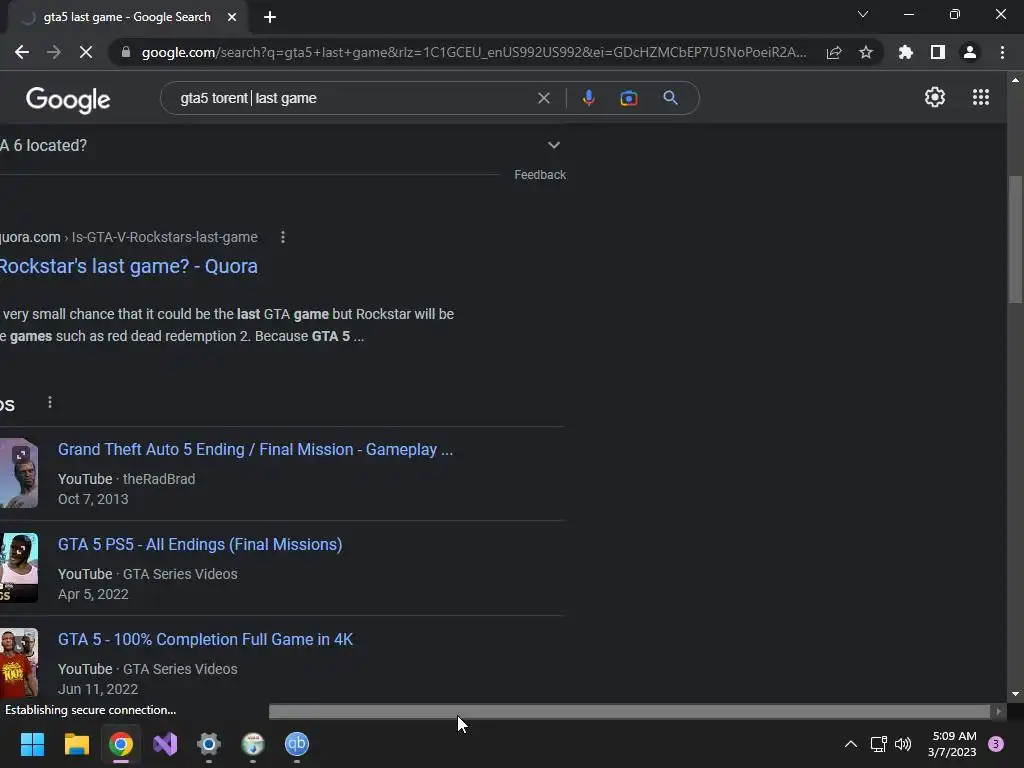Send Feedback on People also ask

coord(539,174)
